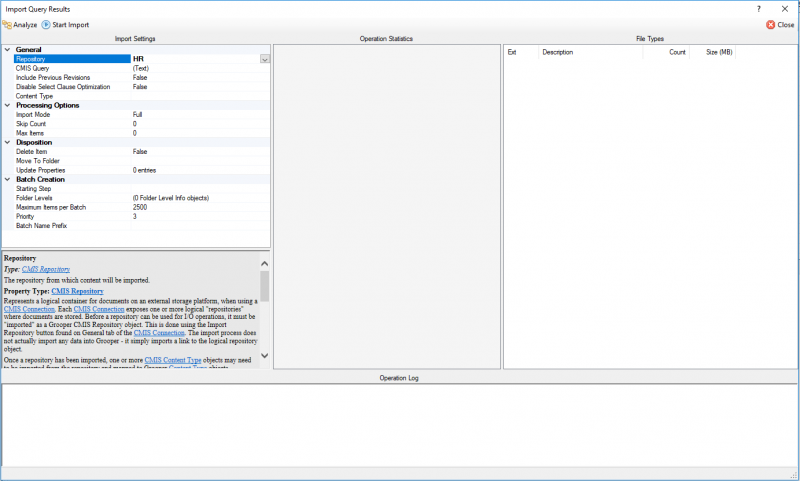Collapse the Disposition section

pyautogui.click(x=7, y=142)
